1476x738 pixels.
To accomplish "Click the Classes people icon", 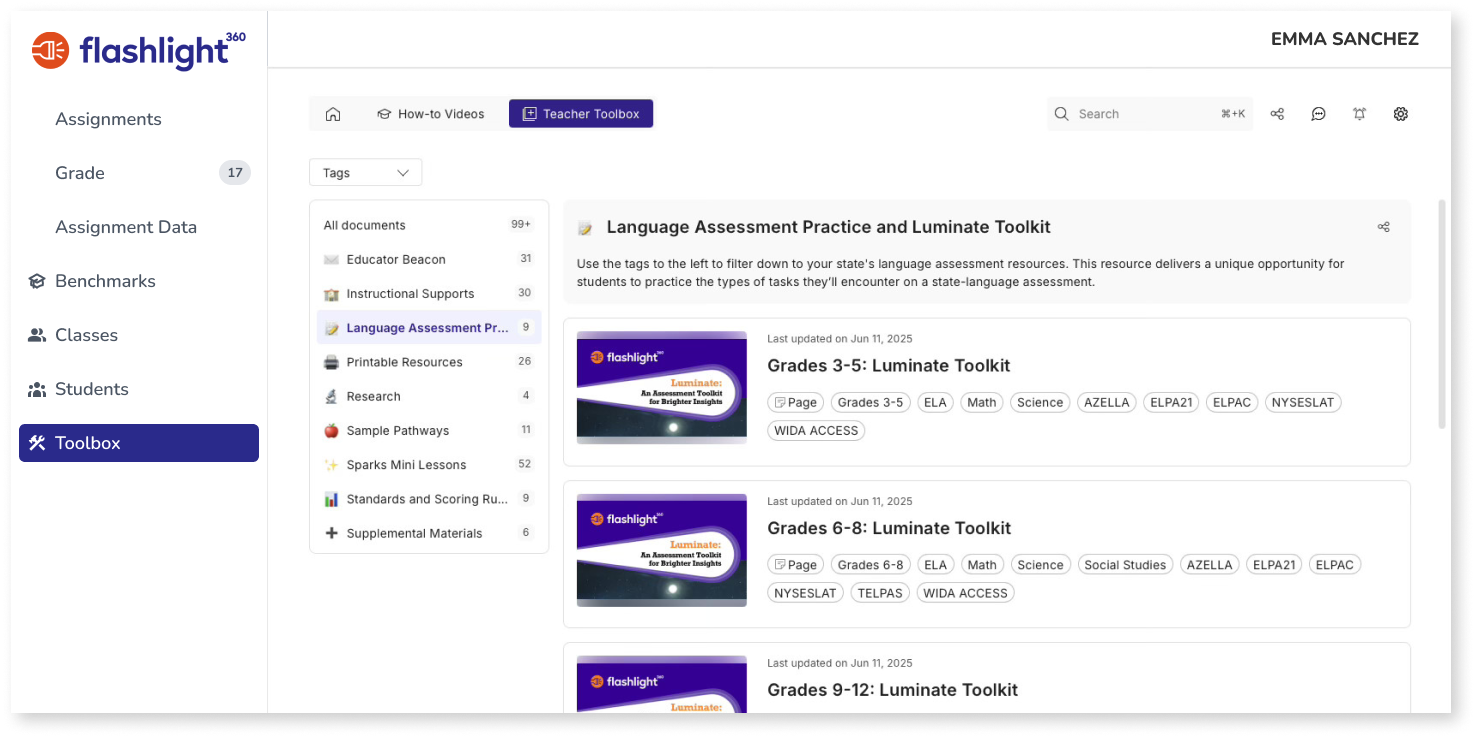I will [37, 335].
